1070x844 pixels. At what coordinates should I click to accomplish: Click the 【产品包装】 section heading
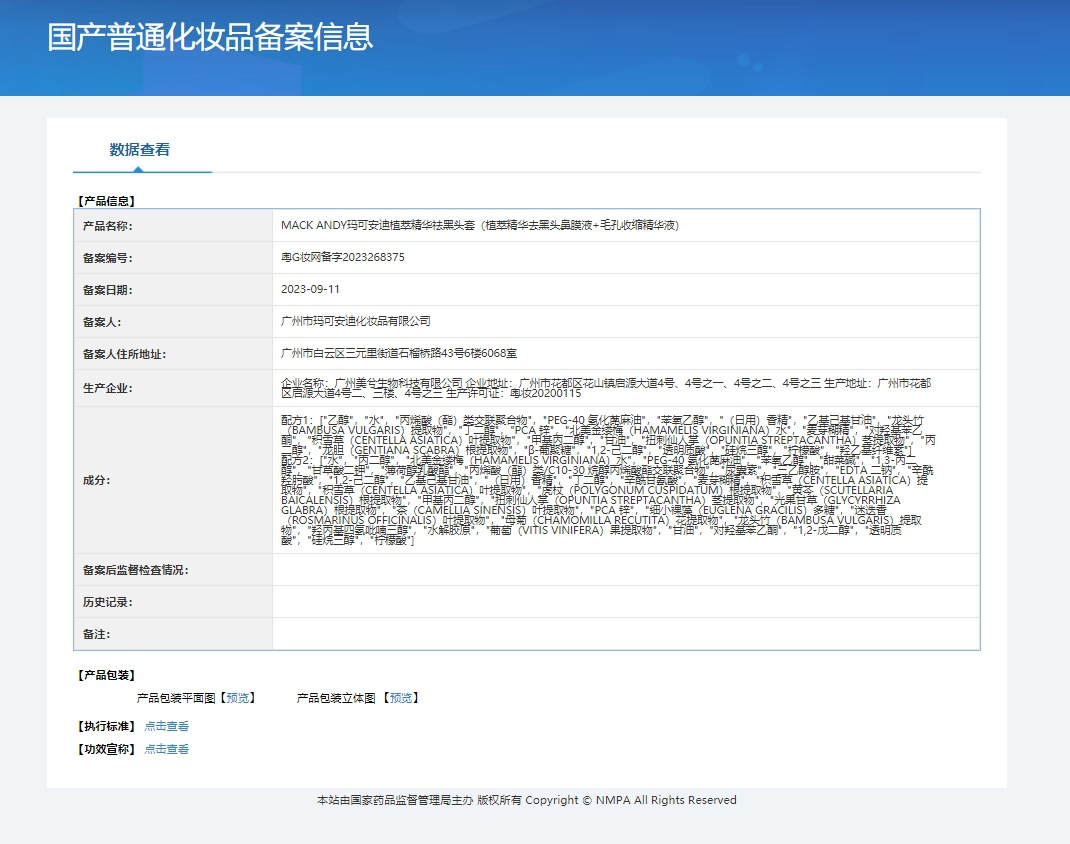coord(106,676)
